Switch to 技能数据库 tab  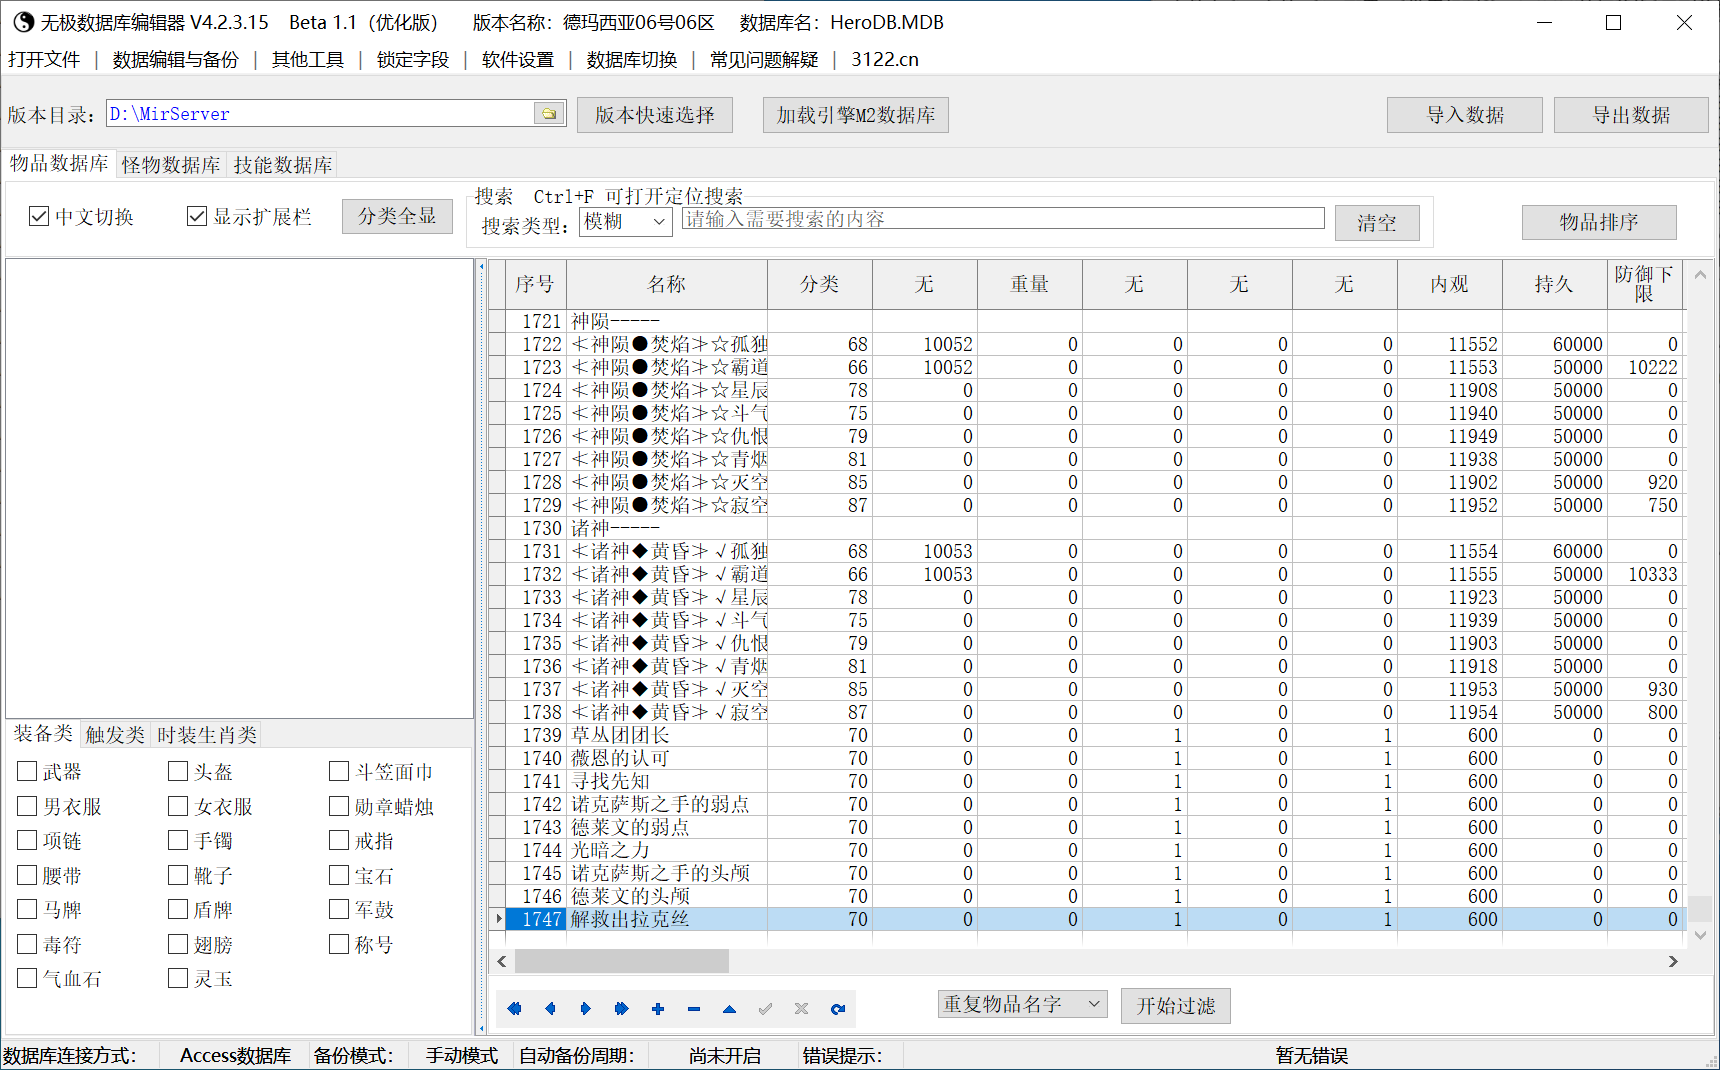283,164
